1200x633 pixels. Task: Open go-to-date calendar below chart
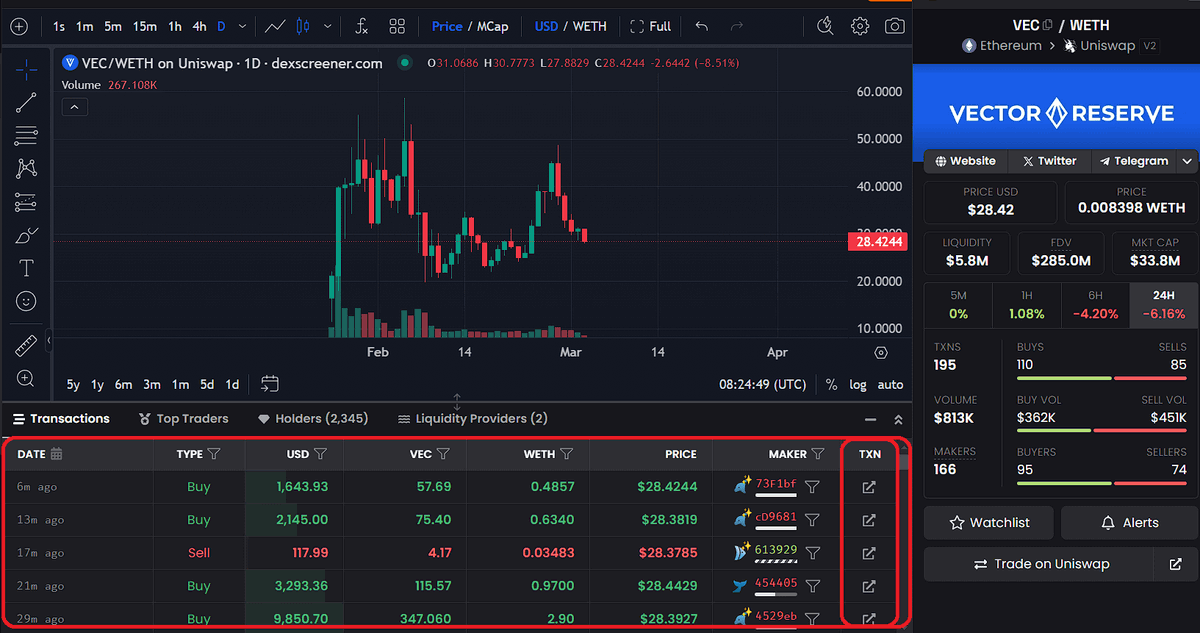click(x=269, y=384)
